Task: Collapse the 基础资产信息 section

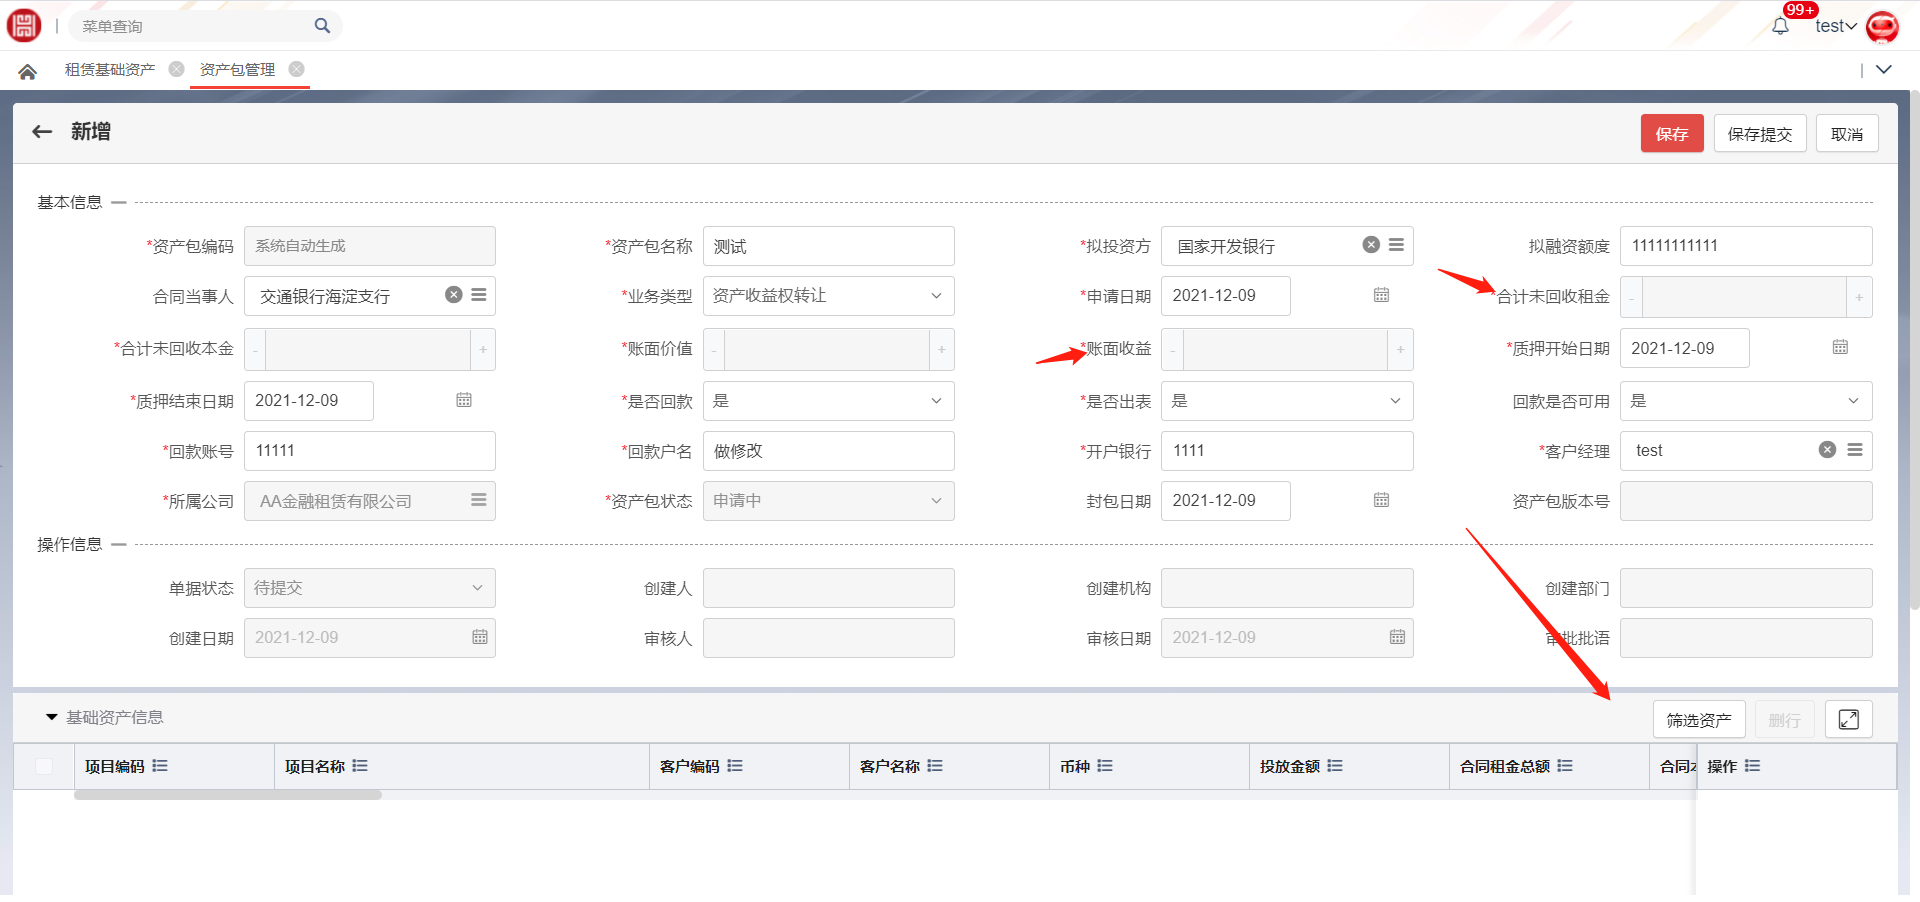Action: click(51, 717)
